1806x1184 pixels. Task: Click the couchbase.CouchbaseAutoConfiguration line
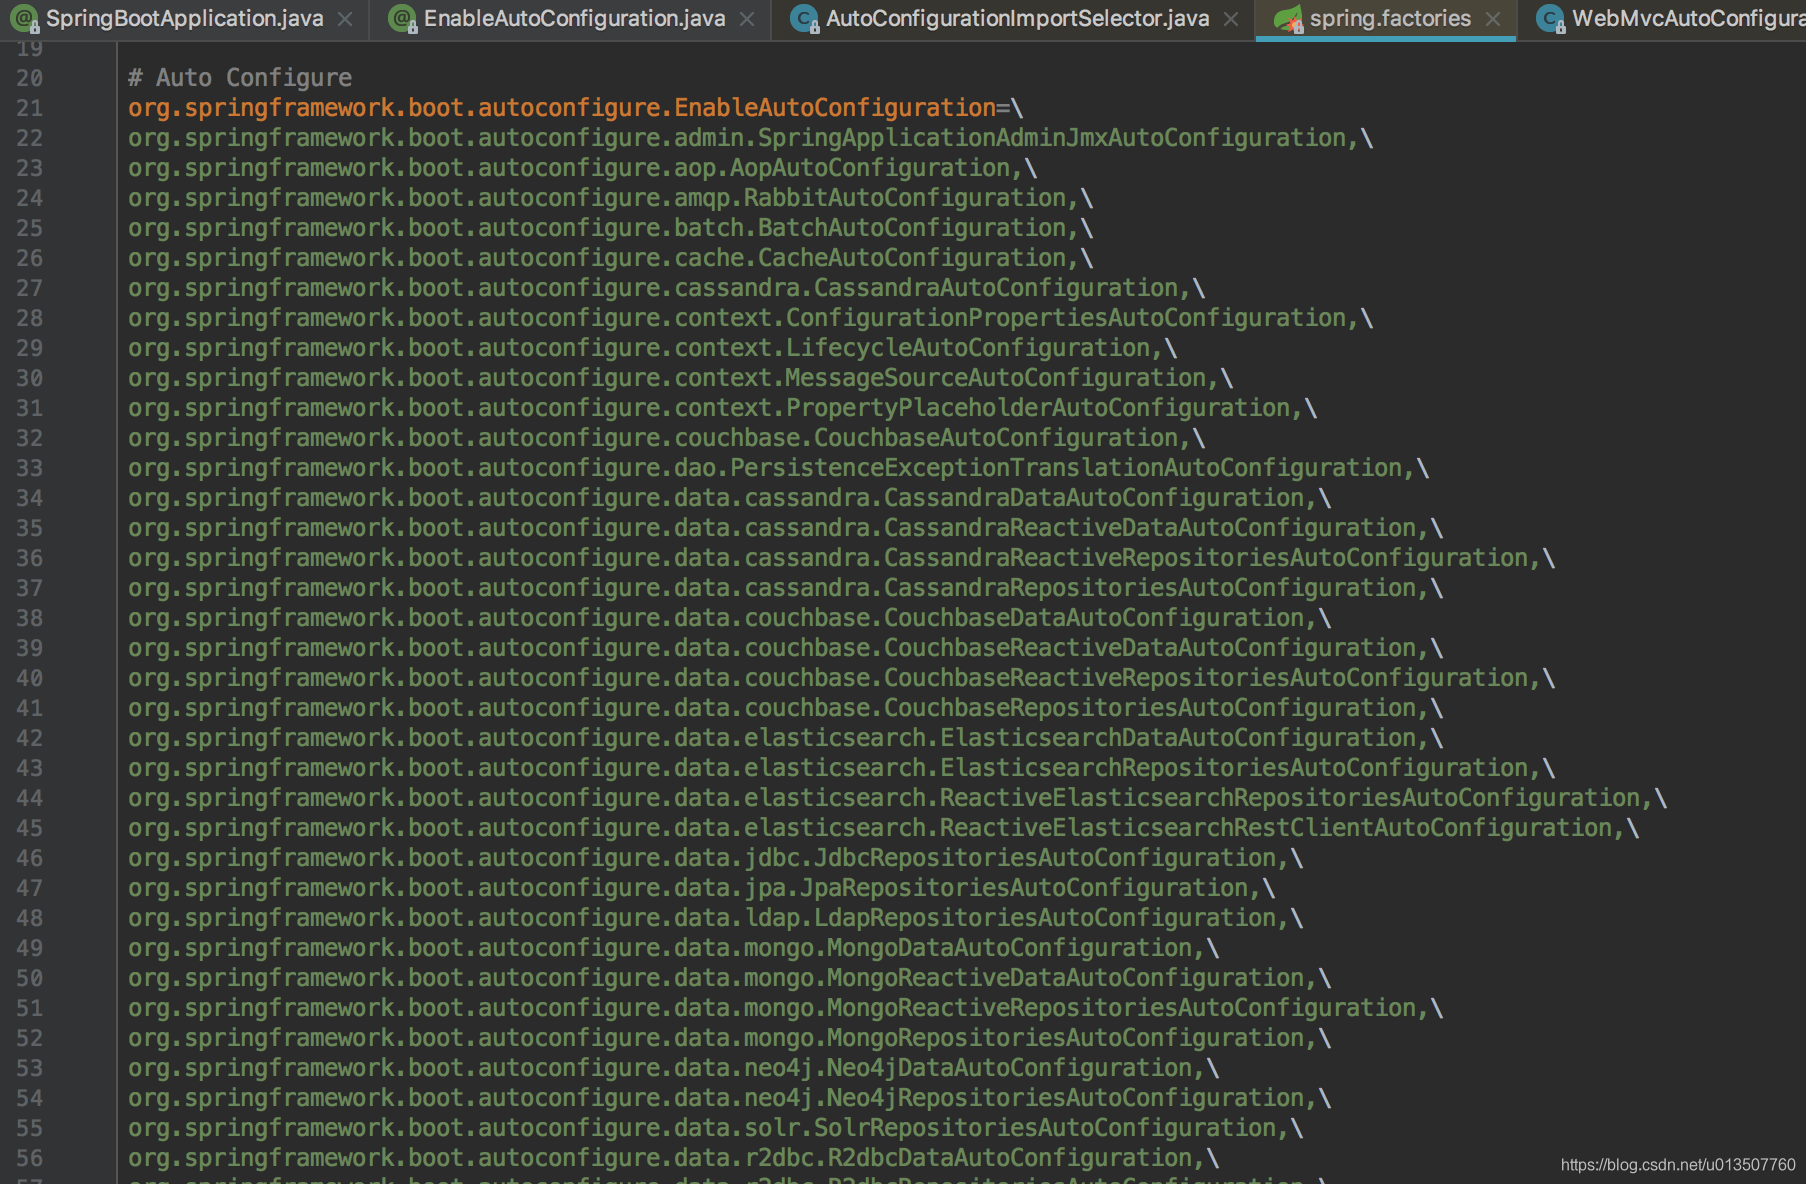tap(666, 438)
